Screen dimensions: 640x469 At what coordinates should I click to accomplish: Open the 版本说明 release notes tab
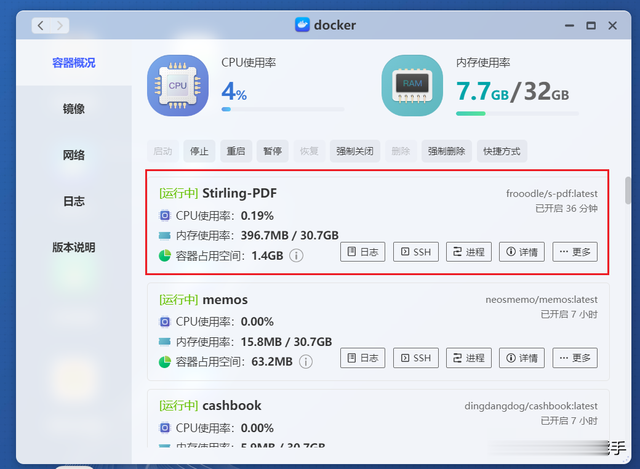(x=74, y=247)
